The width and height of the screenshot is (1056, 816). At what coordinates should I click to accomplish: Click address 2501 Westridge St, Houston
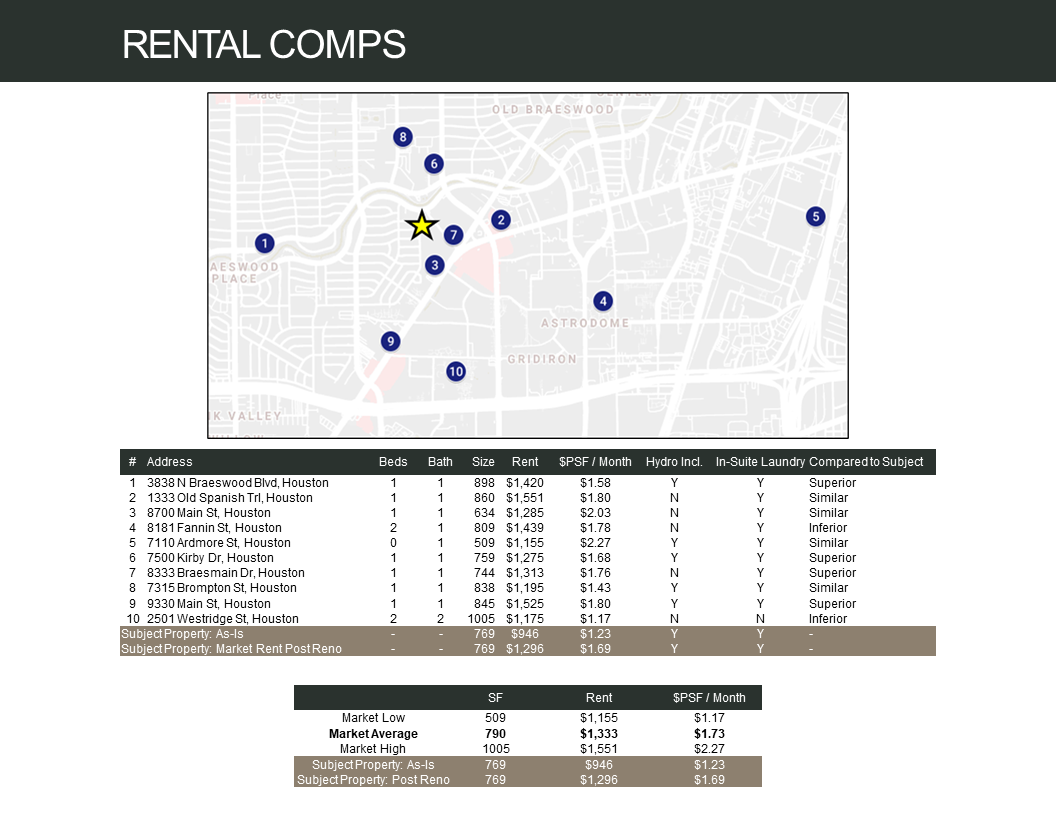(x=223, y=619)
